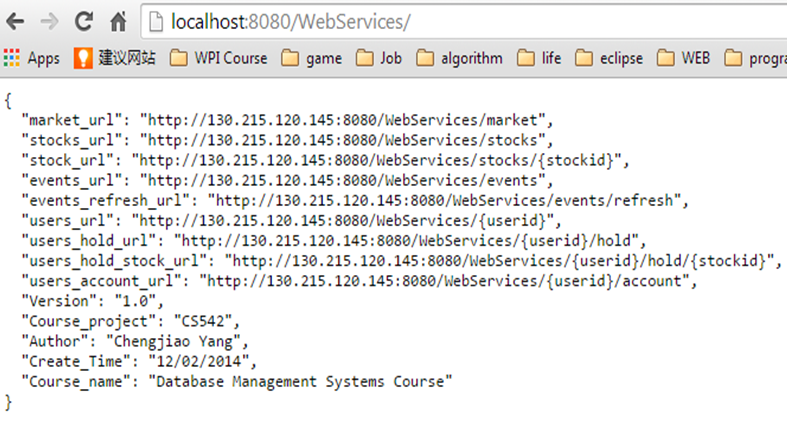Click the "users_hold_url" key text
Viewport: 787px width, 442px height.
(x=89, y=241)
